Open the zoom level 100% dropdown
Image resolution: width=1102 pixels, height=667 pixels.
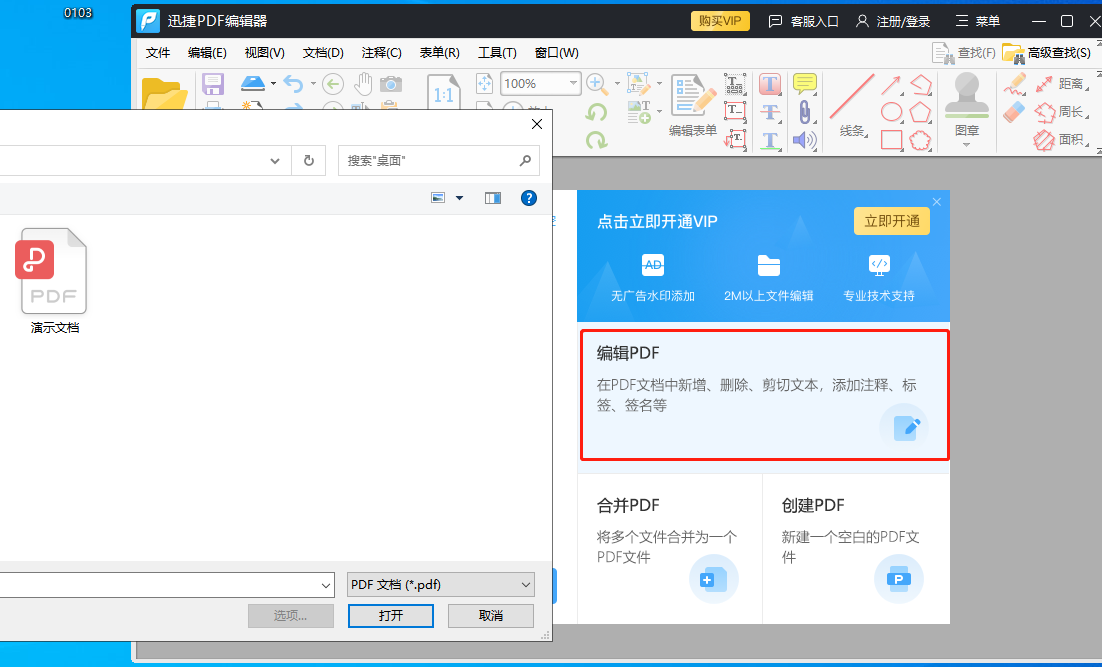573,84
